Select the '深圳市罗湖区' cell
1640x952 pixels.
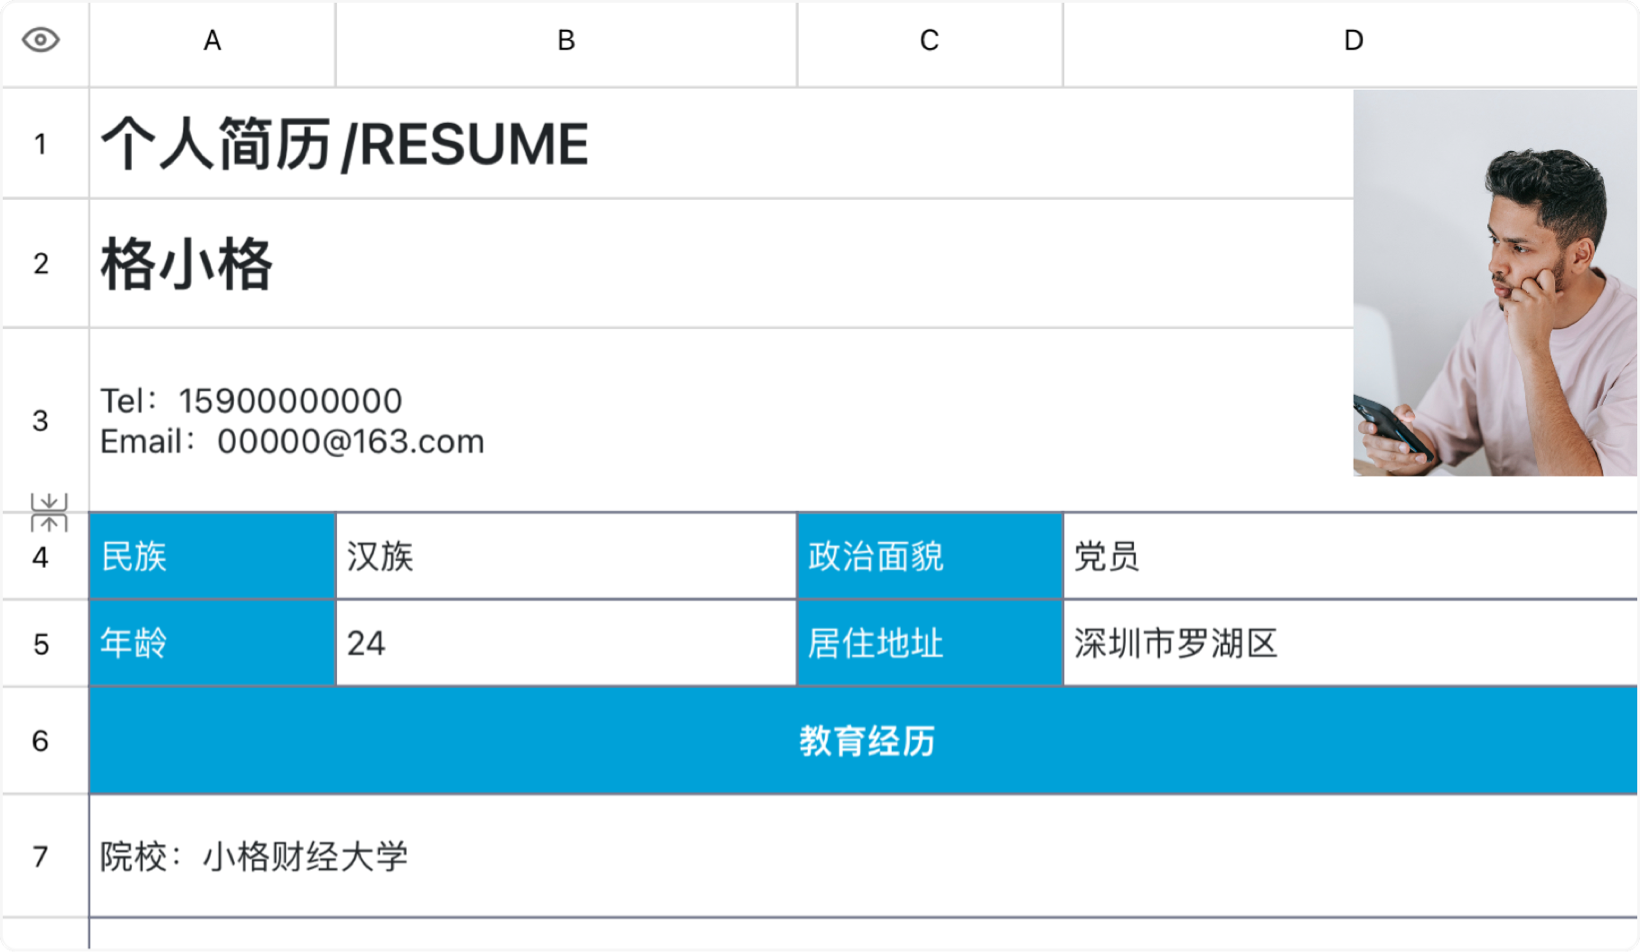click(x=1351, y=643)
